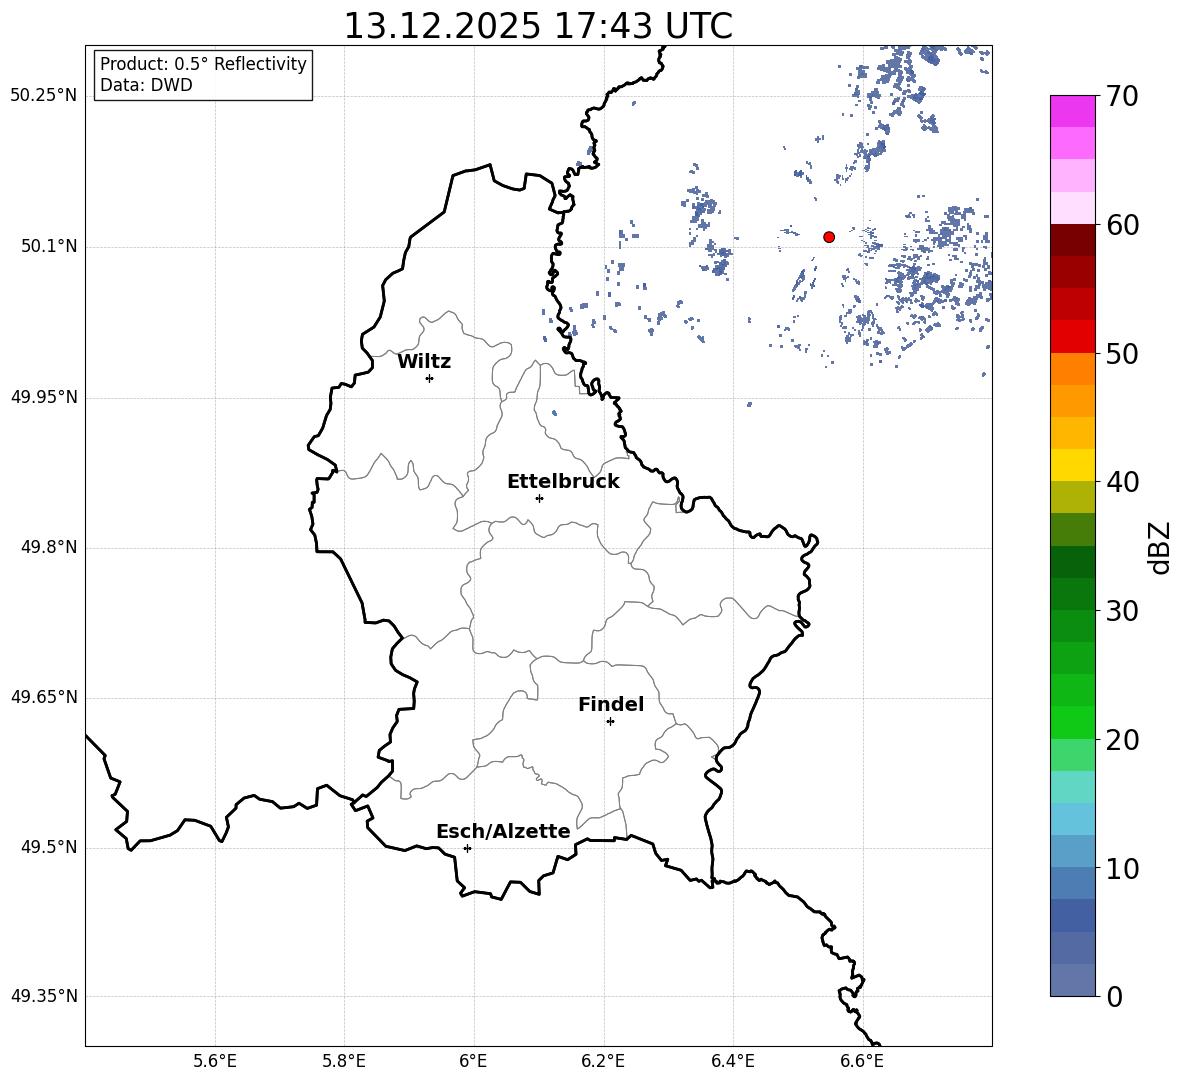Click the "Wiltz" city label
This screenshot has width=1184, height=1081.
424,362
